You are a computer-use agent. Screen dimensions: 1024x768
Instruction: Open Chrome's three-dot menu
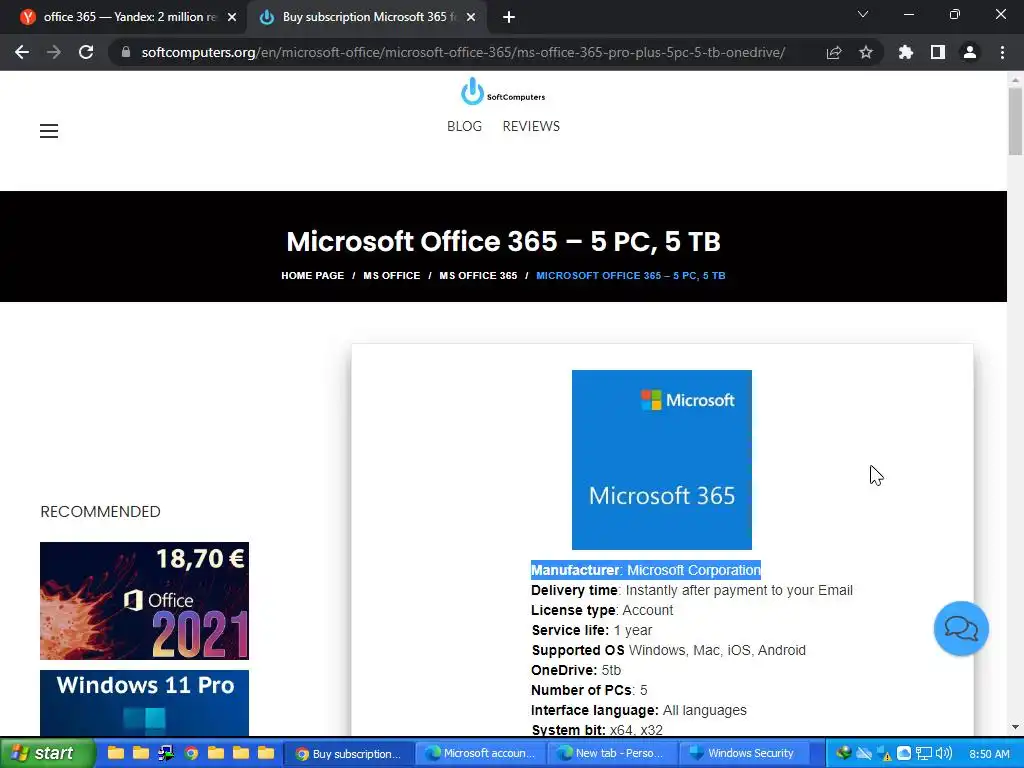[x=1002, y=52]
